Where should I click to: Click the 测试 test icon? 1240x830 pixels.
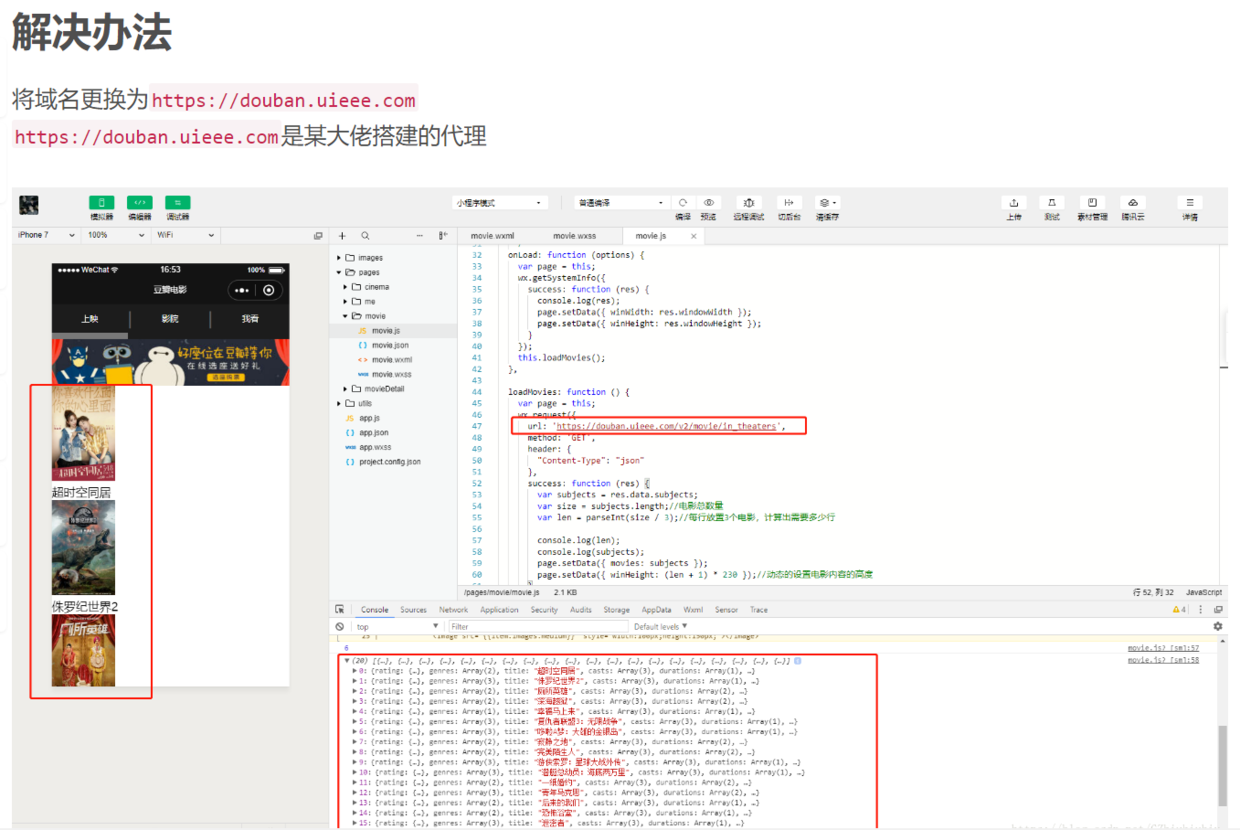pyautogui.click(x=1052, y=202)
